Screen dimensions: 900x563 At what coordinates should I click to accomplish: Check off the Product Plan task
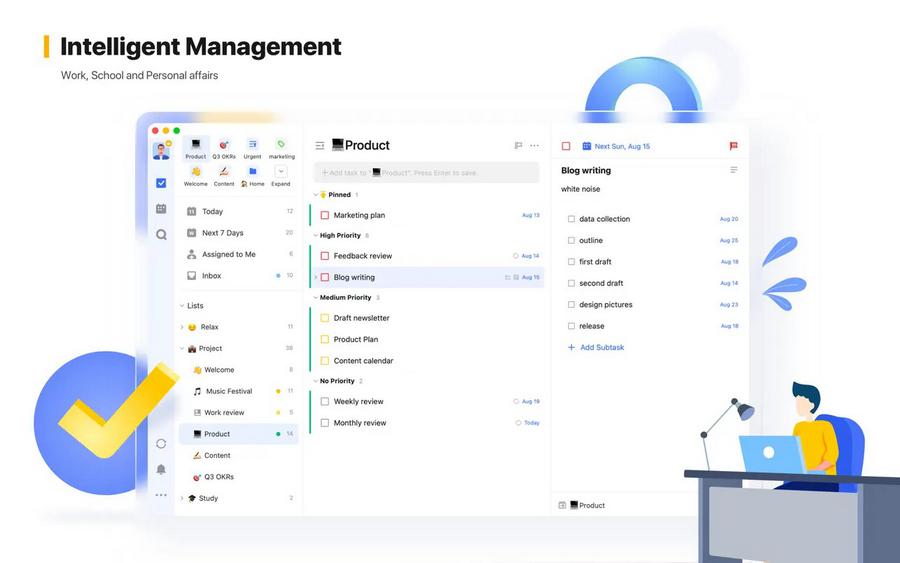coord(325,339)
